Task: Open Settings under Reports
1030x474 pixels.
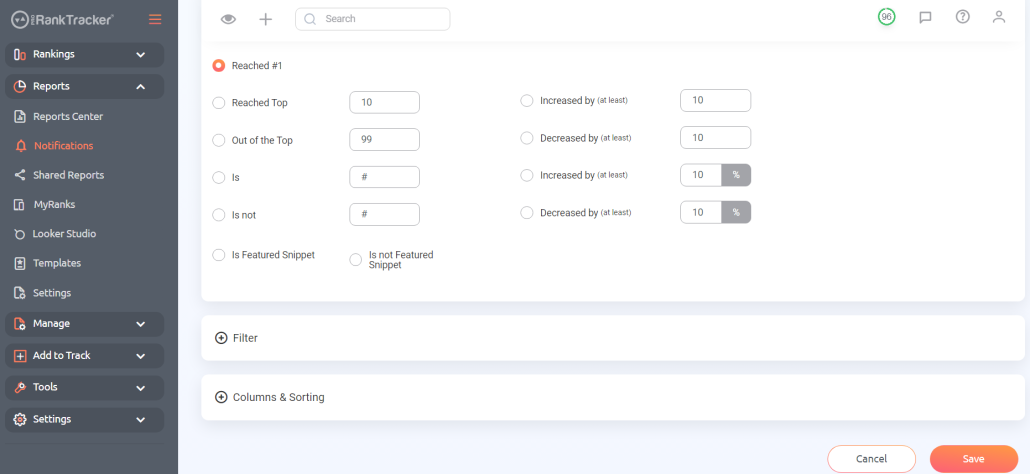Action: 52,293
